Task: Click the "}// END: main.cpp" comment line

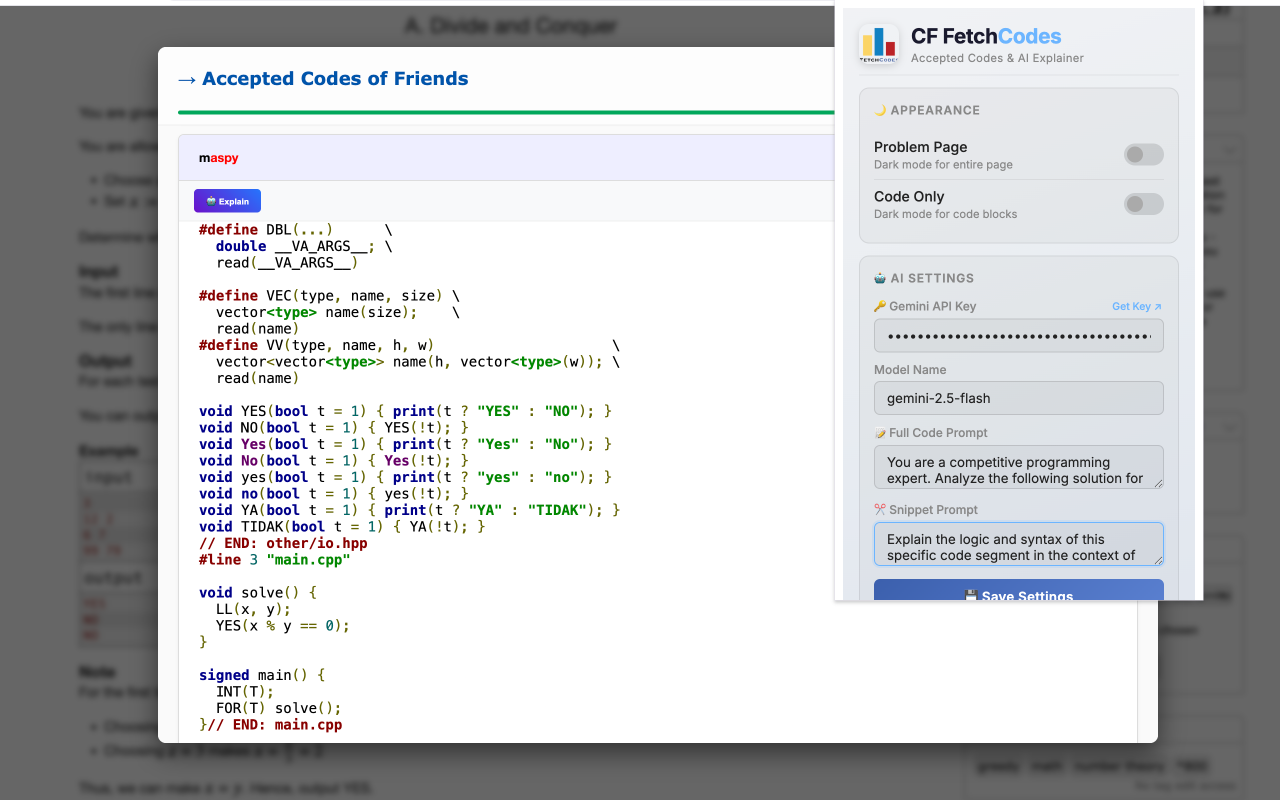Action: (271, 725)
